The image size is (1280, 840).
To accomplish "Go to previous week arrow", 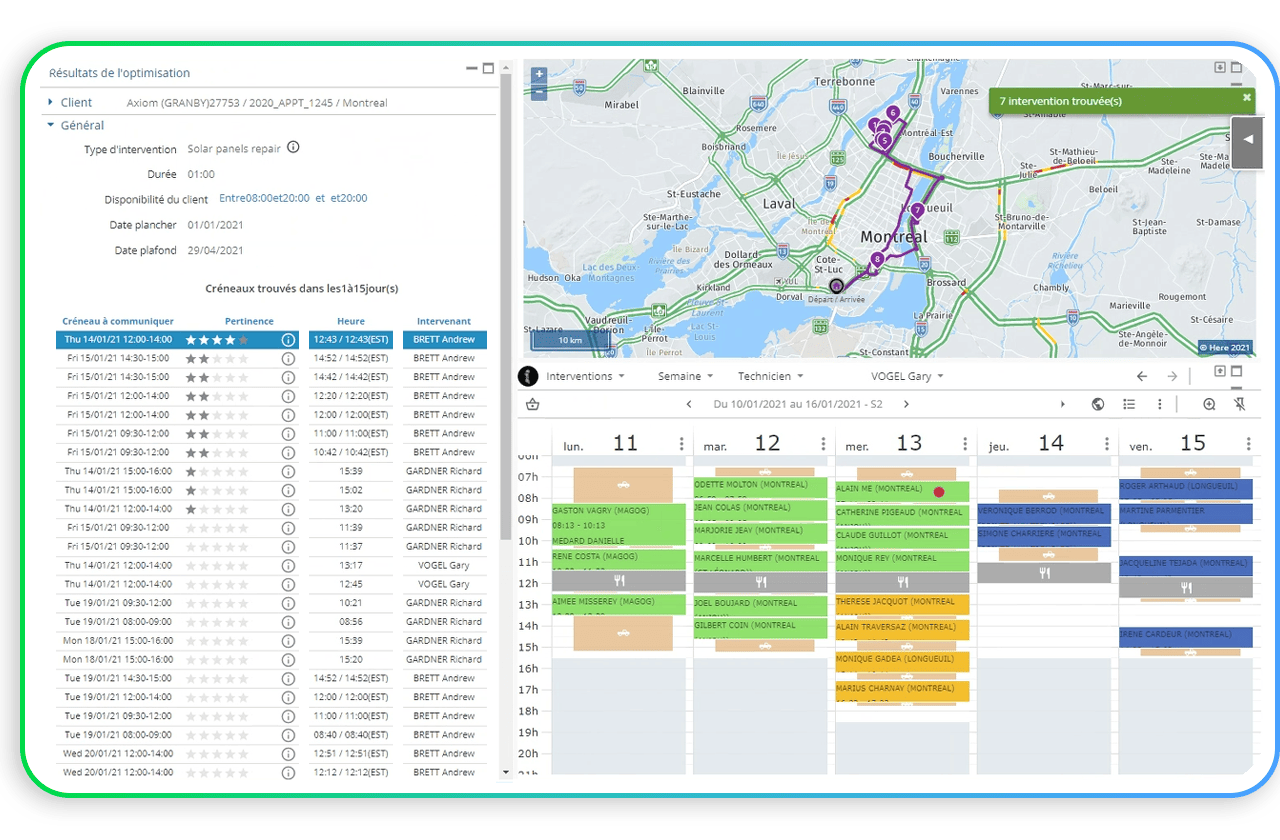I will pos(689,404).
